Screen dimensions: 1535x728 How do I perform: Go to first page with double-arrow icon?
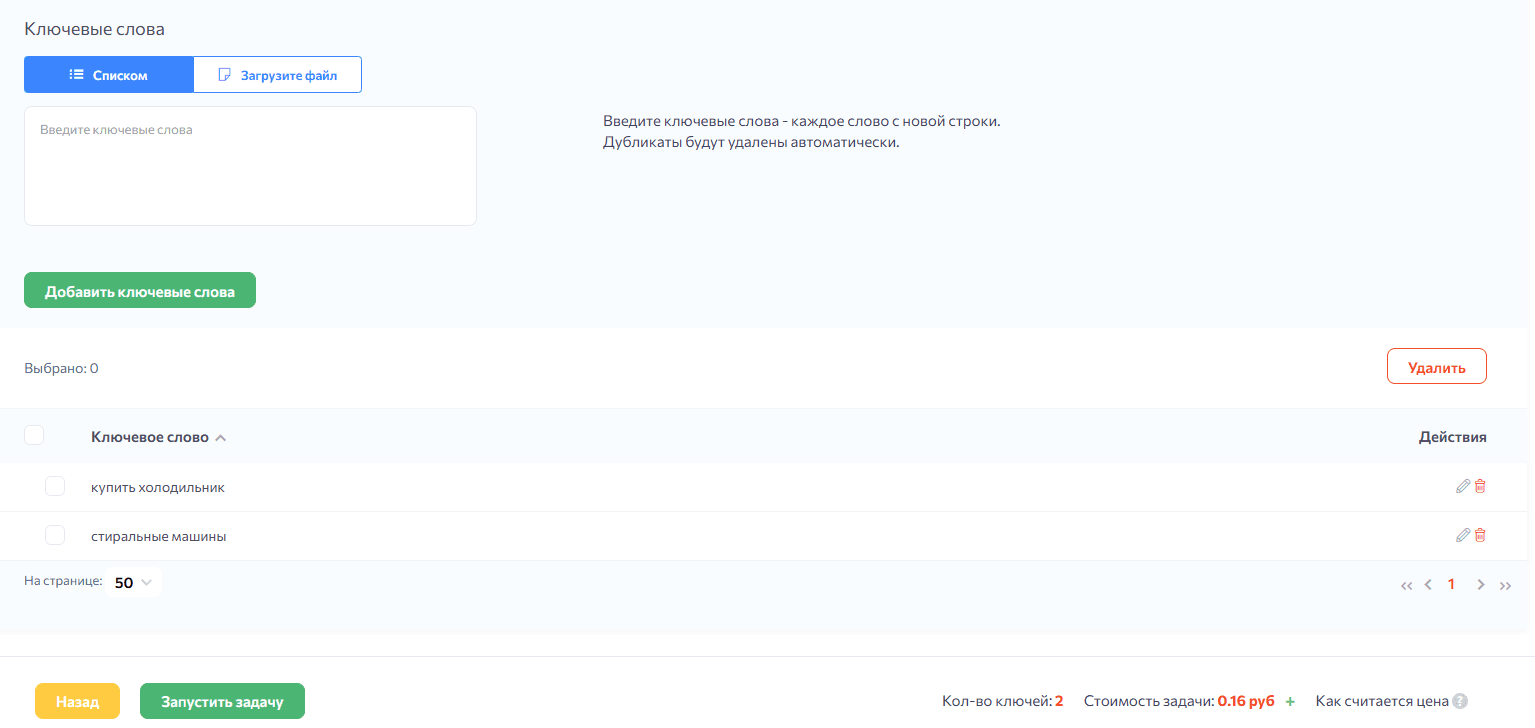(x=1406, y=584)
